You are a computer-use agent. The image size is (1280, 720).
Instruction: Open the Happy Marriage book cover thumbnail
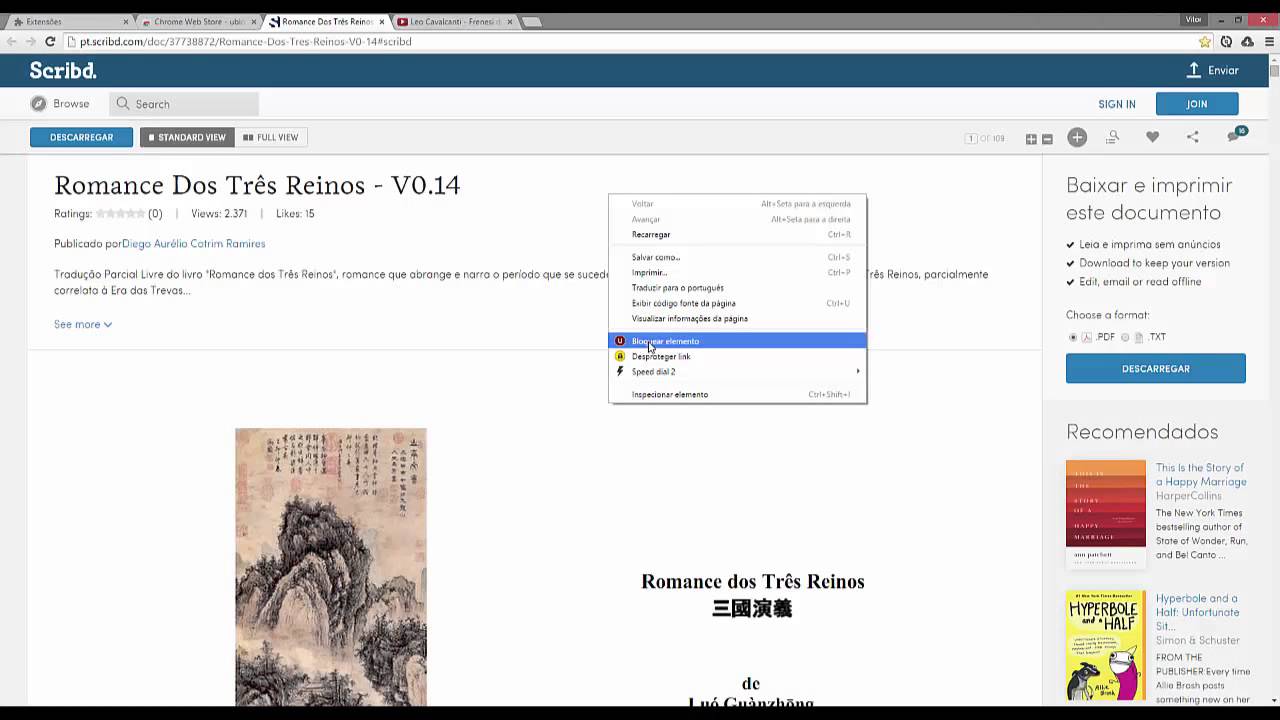pyautogui.click(x=1105, y=514)
